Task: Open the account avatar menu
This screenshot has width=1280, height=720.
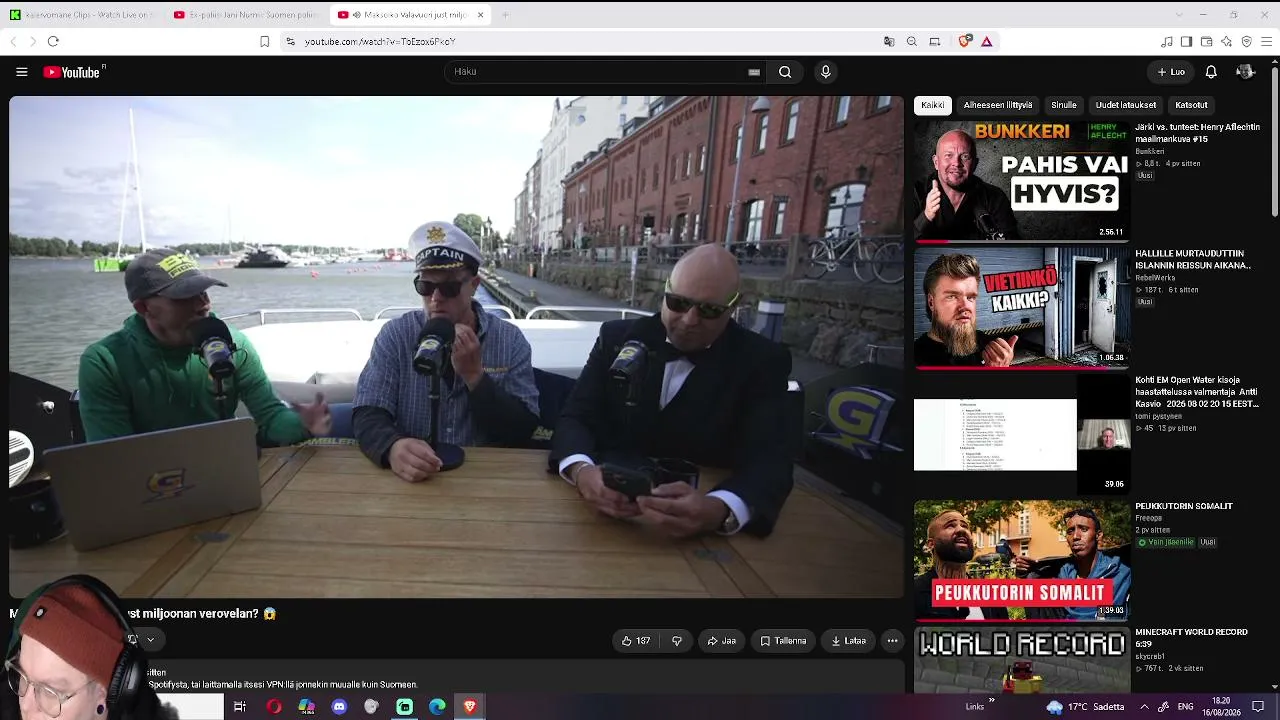Action: (x=1245, y=72)
